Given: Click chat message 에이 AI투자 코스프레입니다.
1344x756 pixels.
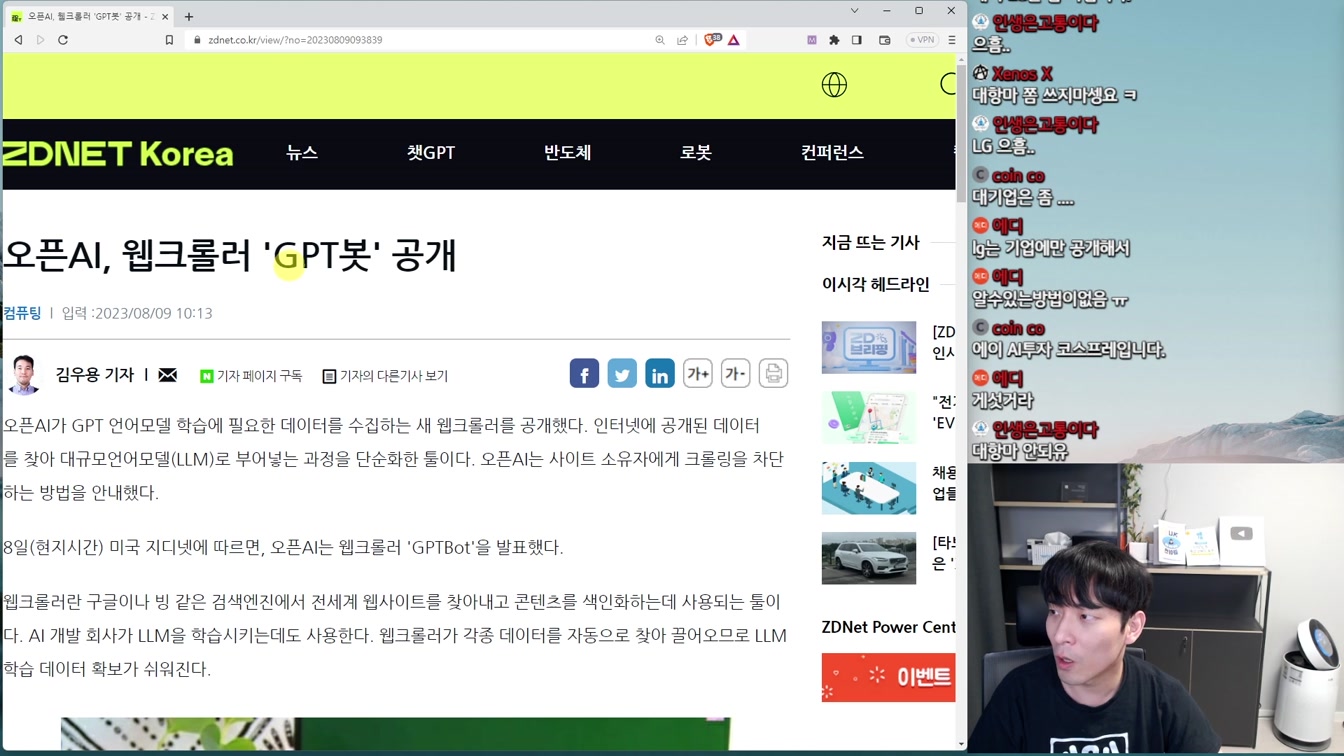Looking at the screenshot, I should coord(1069,350).
